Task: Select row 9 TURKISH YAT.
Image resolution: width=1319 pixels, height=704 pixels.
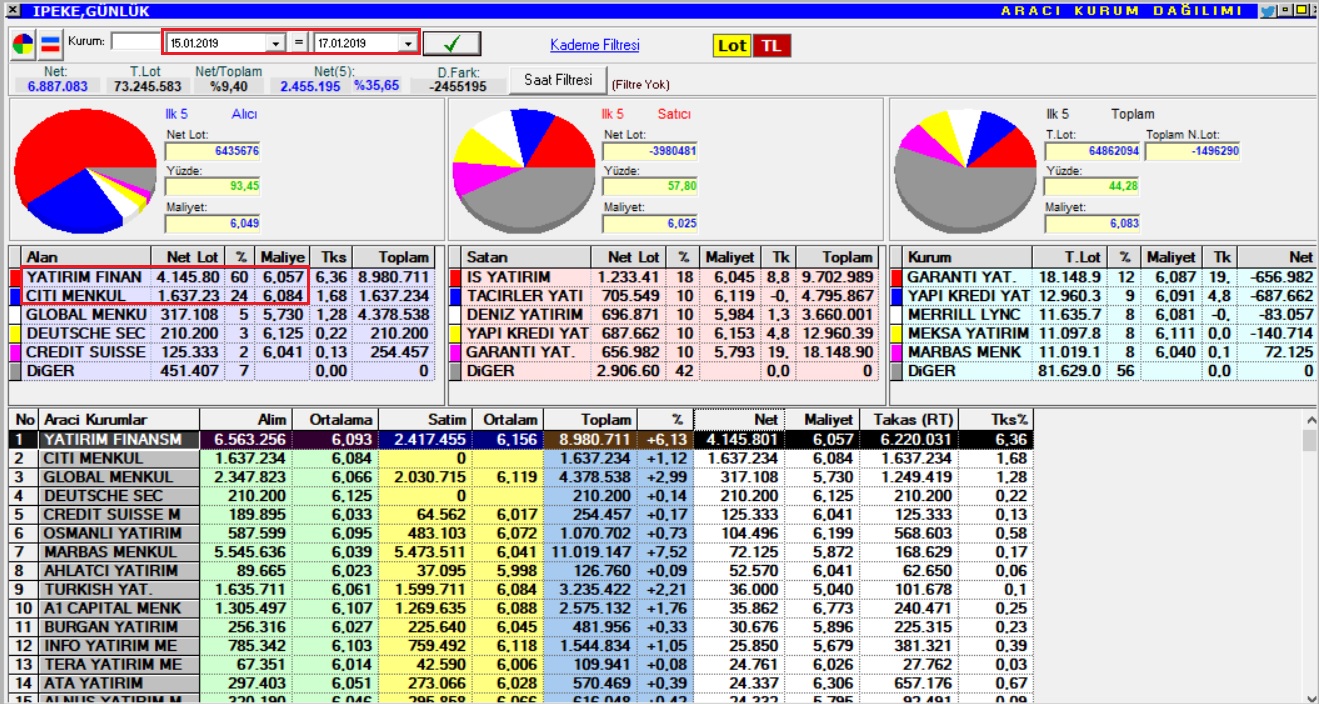Action: (x=521, y=590)
